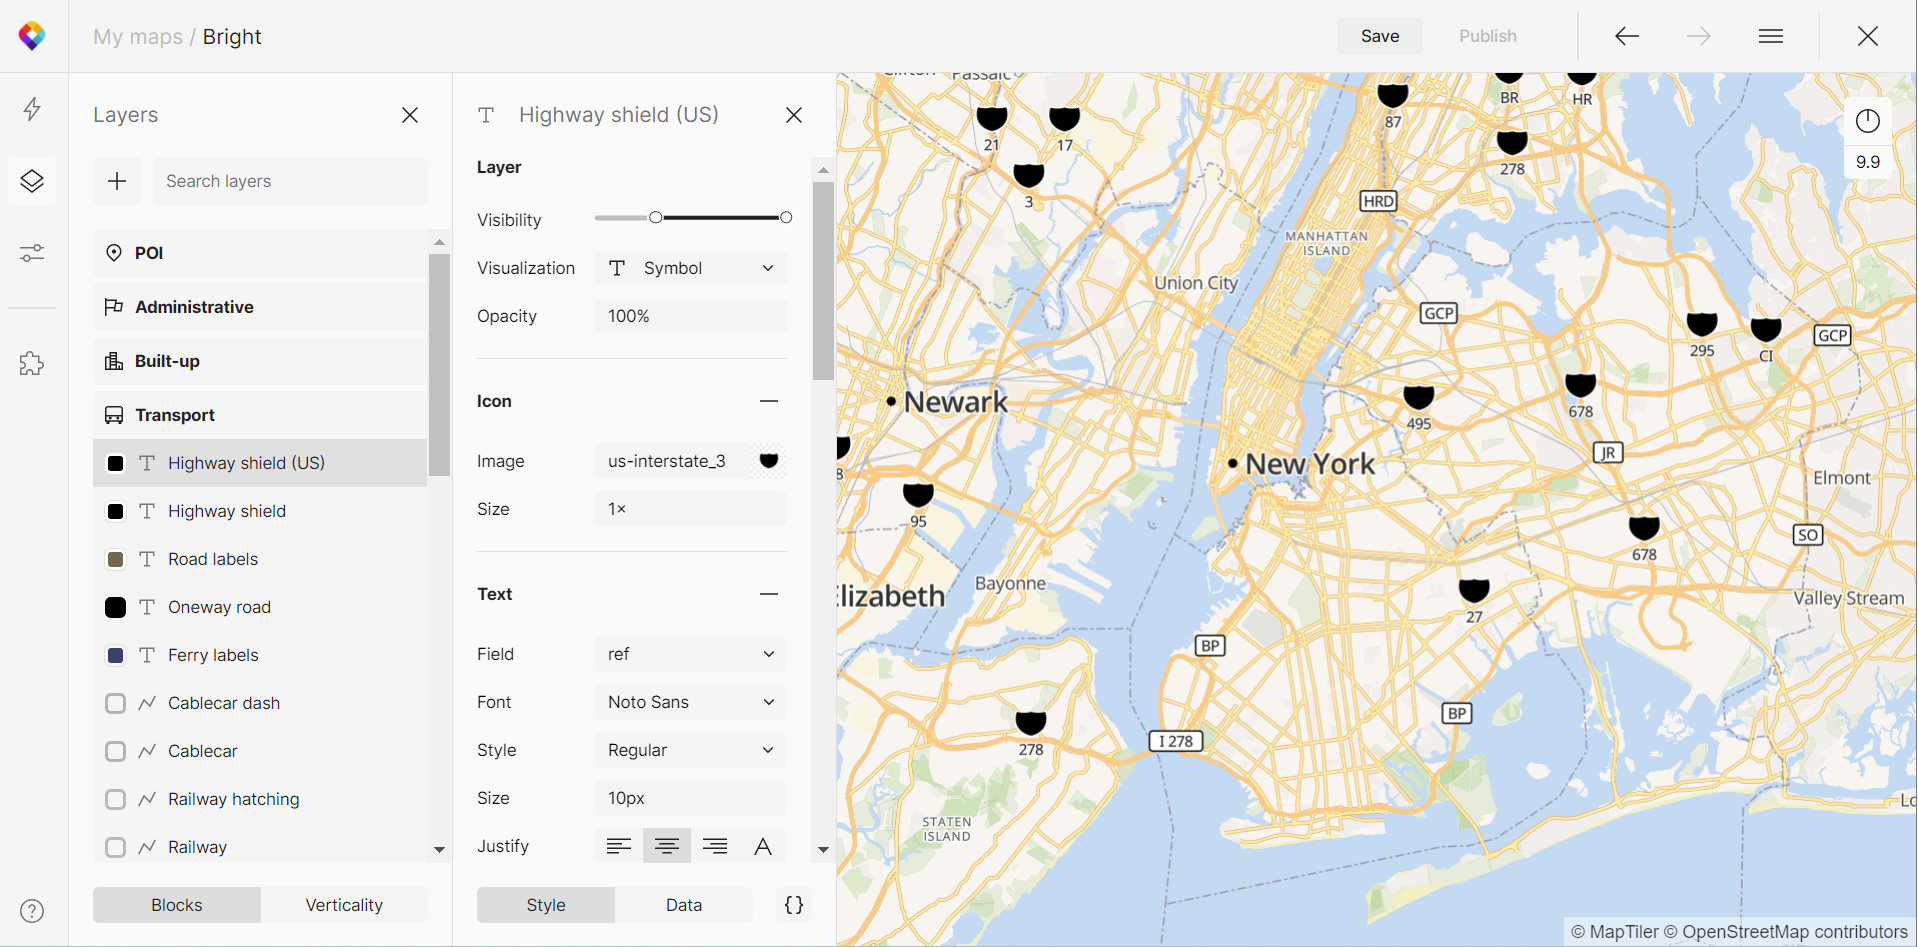This screenshot has width=1918, height=947.
Task: Open the Visualization Symbol dropdown
Action: coord(691,268)
